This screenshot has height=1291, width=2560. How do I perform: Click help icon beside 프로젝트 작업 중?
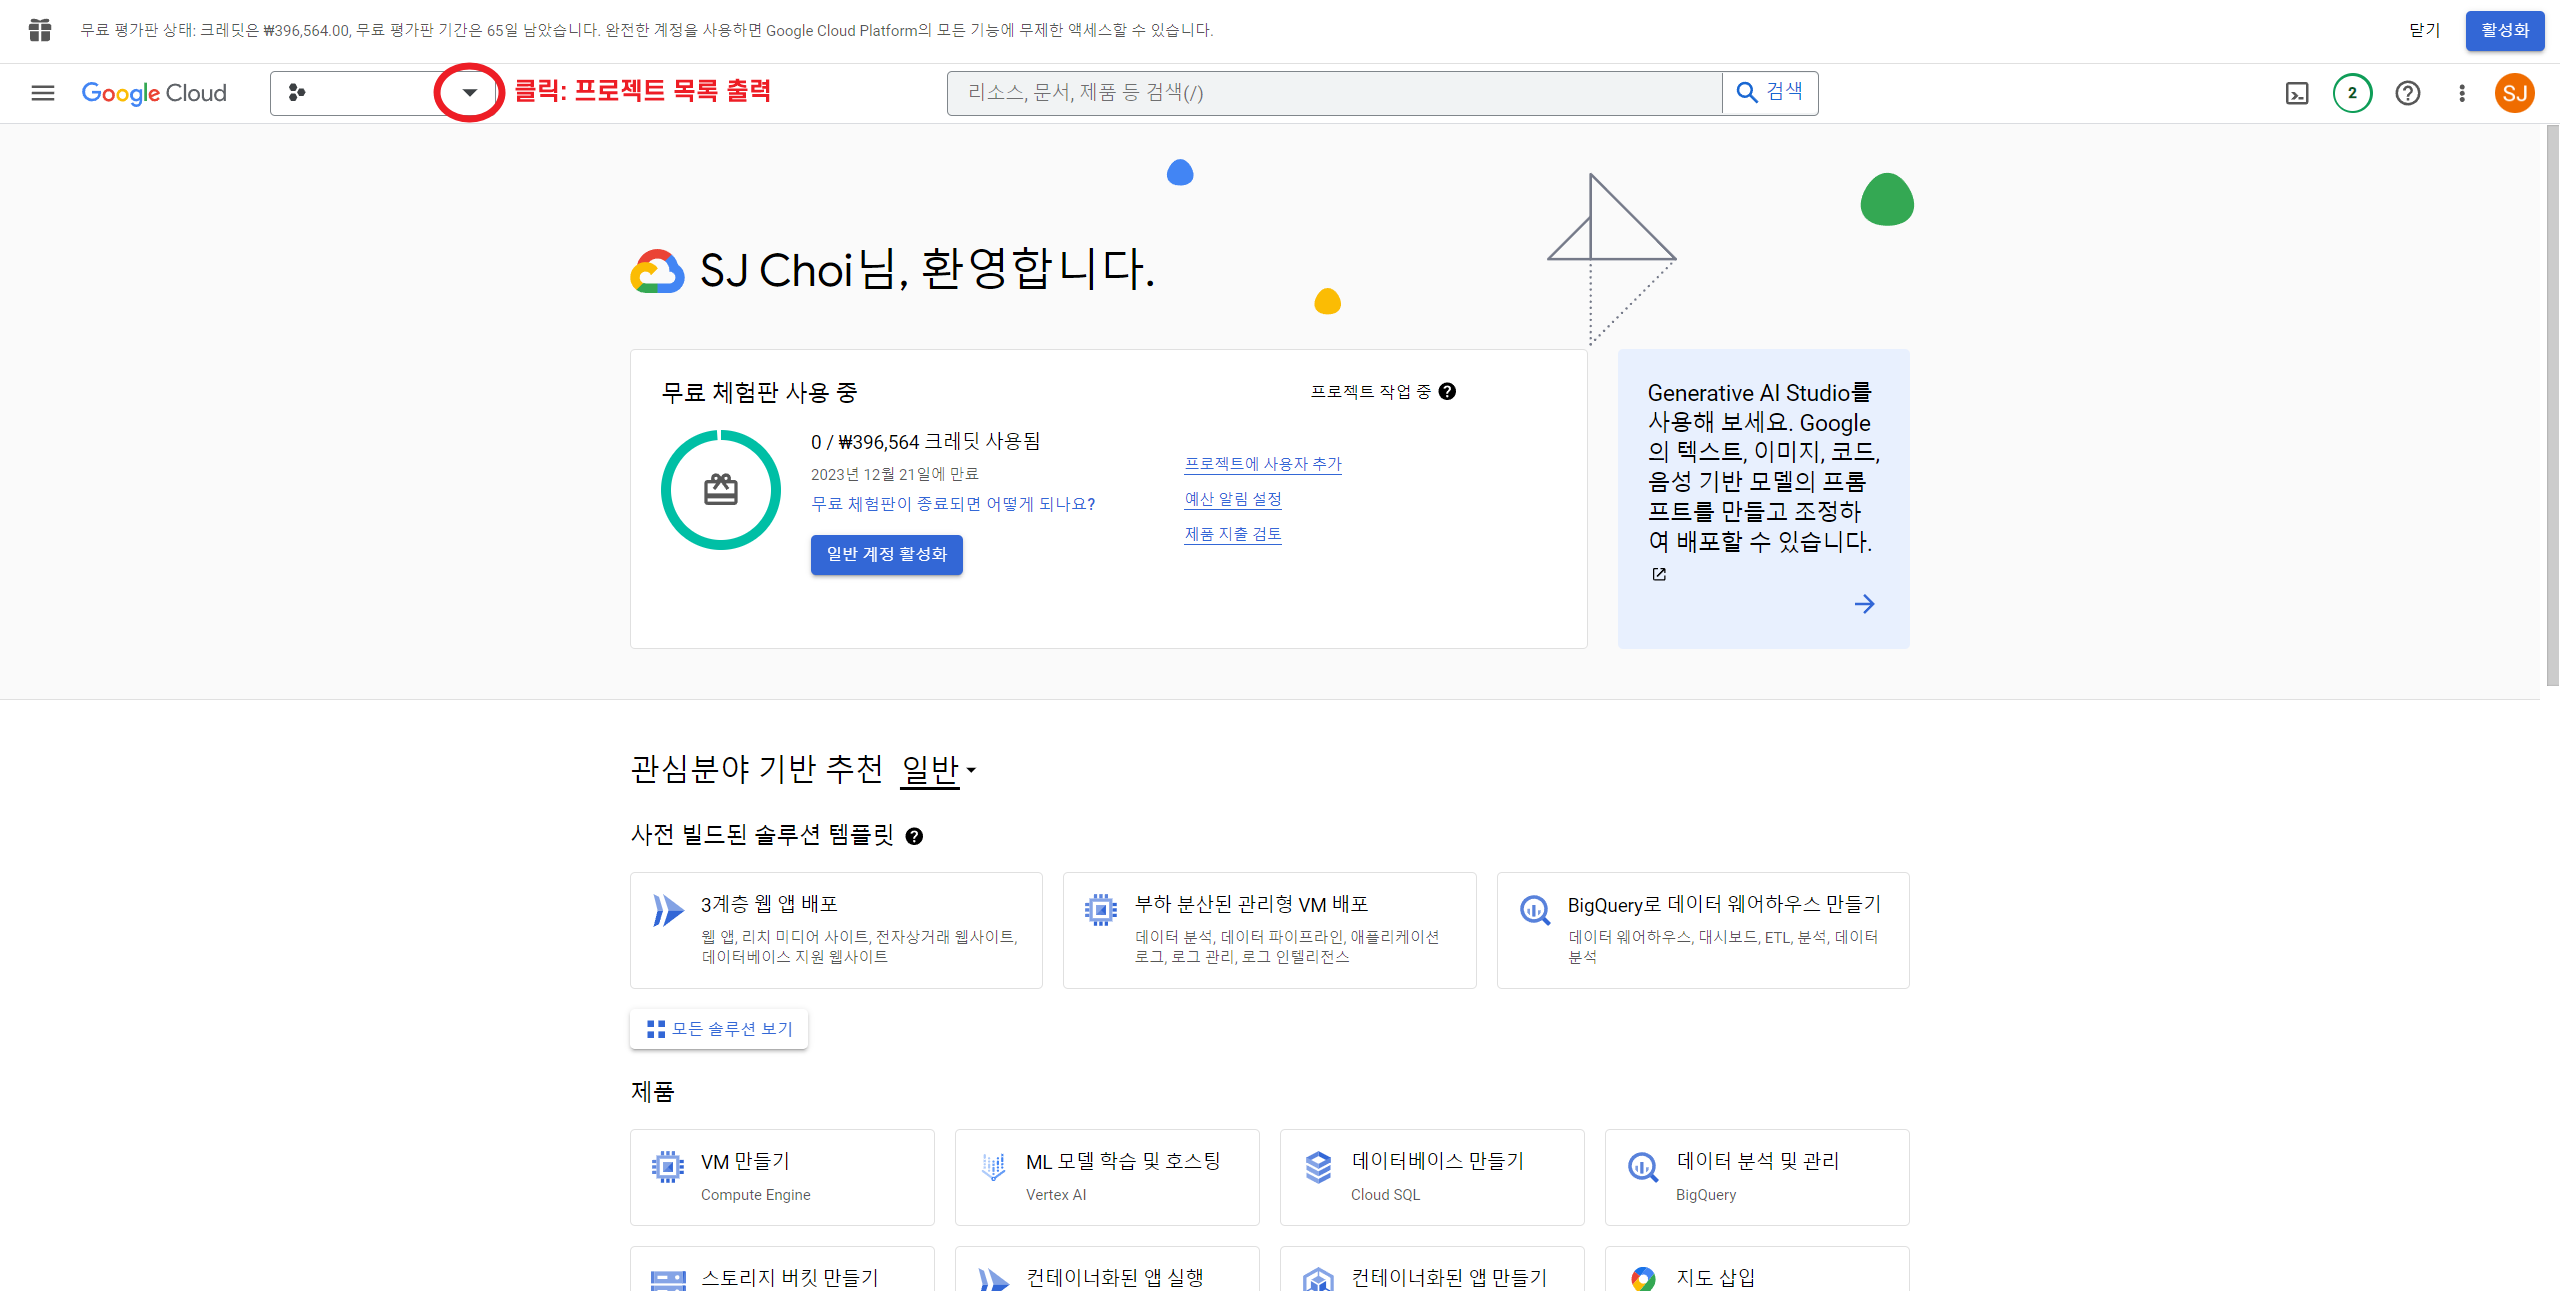1447,391
